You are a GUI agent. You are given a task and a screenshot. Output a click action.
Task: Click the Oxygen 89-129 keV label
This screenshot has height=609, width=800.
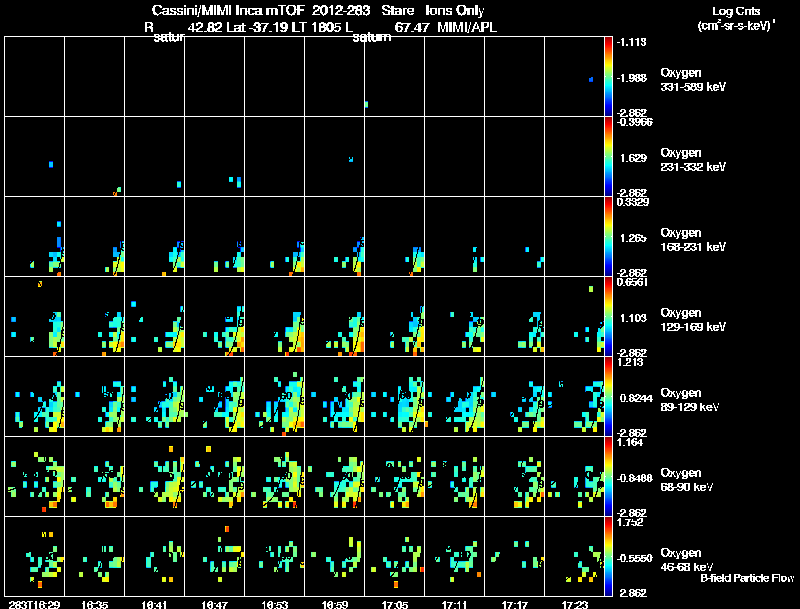tap(690, 400)
